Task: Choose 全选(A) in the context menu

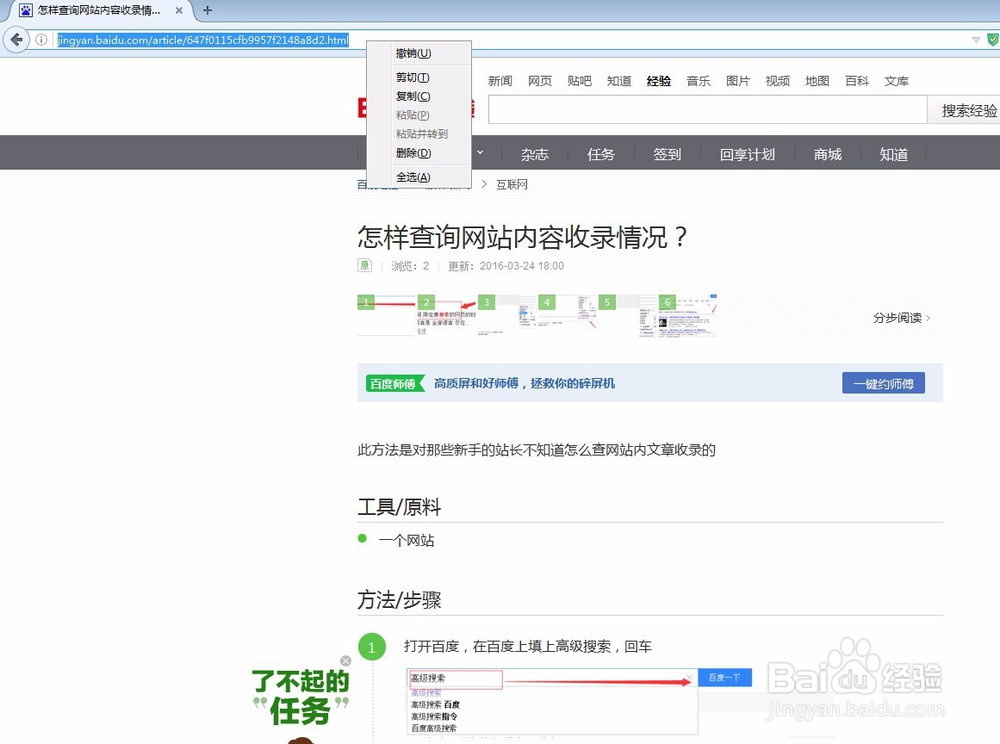Action: pos(419,177)
